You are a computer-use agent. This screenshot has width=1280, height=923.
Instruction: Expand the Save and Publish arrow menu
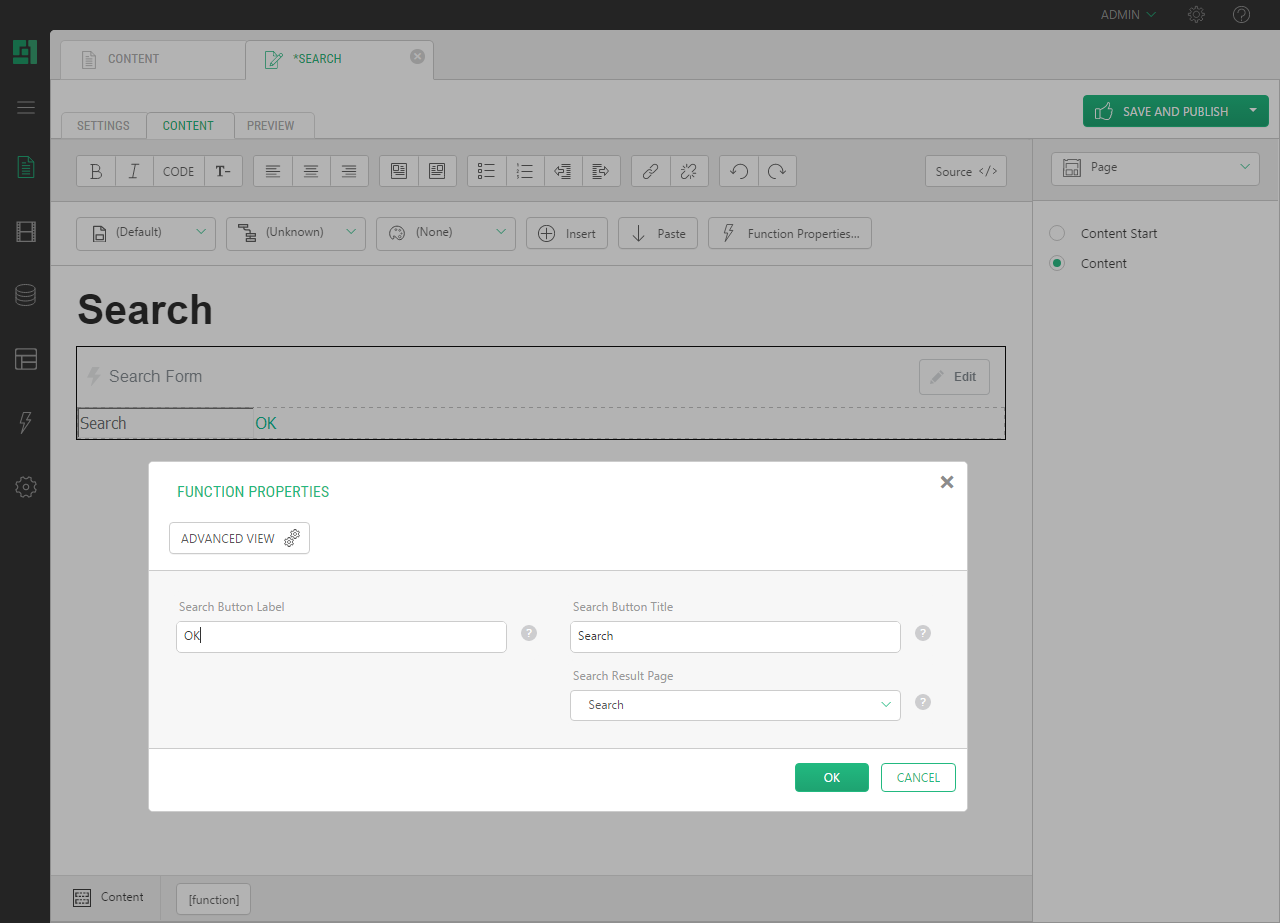(x=1253, y=111)
